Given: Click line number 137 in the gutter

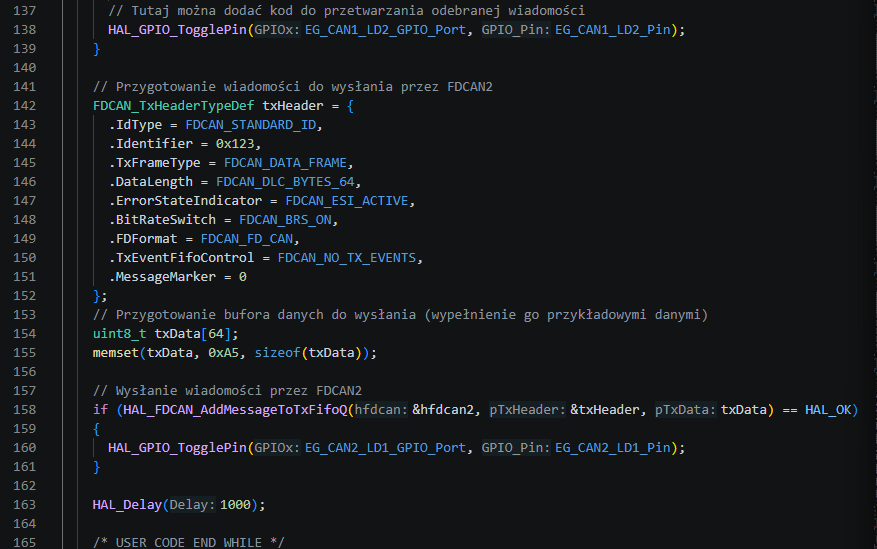Looking at the screenshot, I should (x=24, y=11).
